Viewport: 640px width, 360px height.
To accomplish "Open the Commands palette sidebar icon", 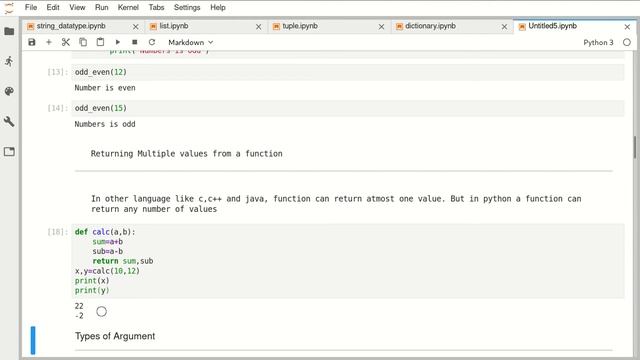I will point(9,91).
